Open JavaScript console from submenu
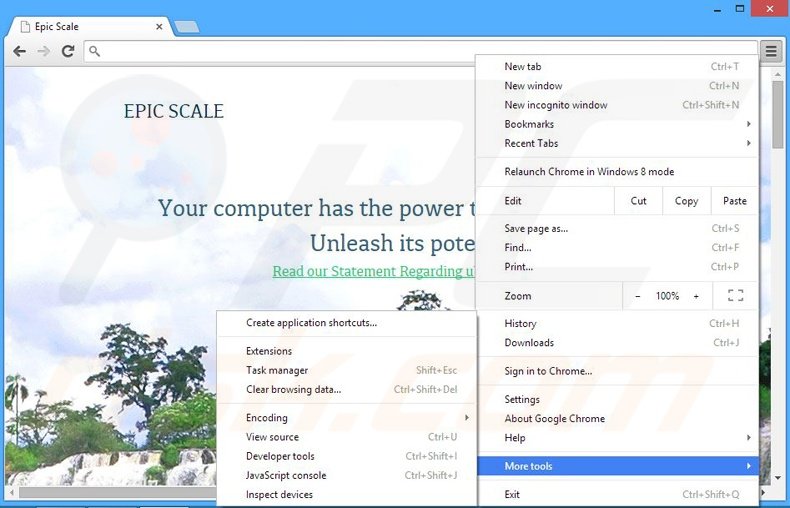790x508 pixels. [347, 475]
